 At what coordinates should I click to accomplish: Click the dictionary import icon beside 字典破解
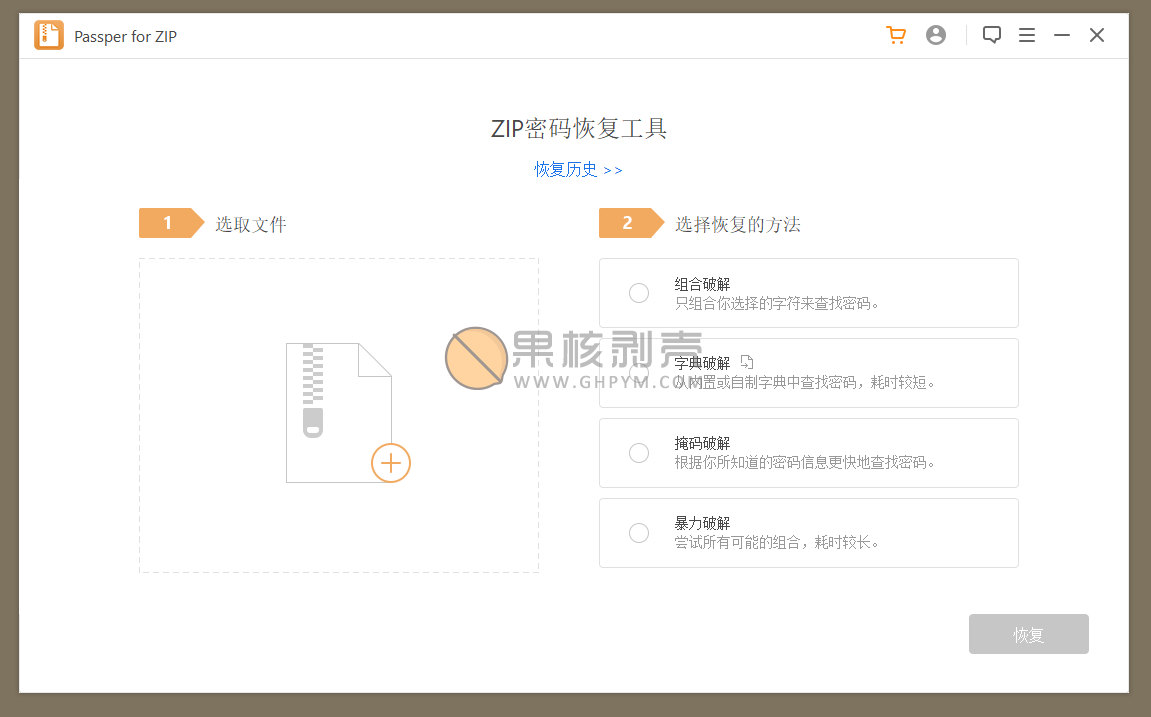(x=747, y=362)
